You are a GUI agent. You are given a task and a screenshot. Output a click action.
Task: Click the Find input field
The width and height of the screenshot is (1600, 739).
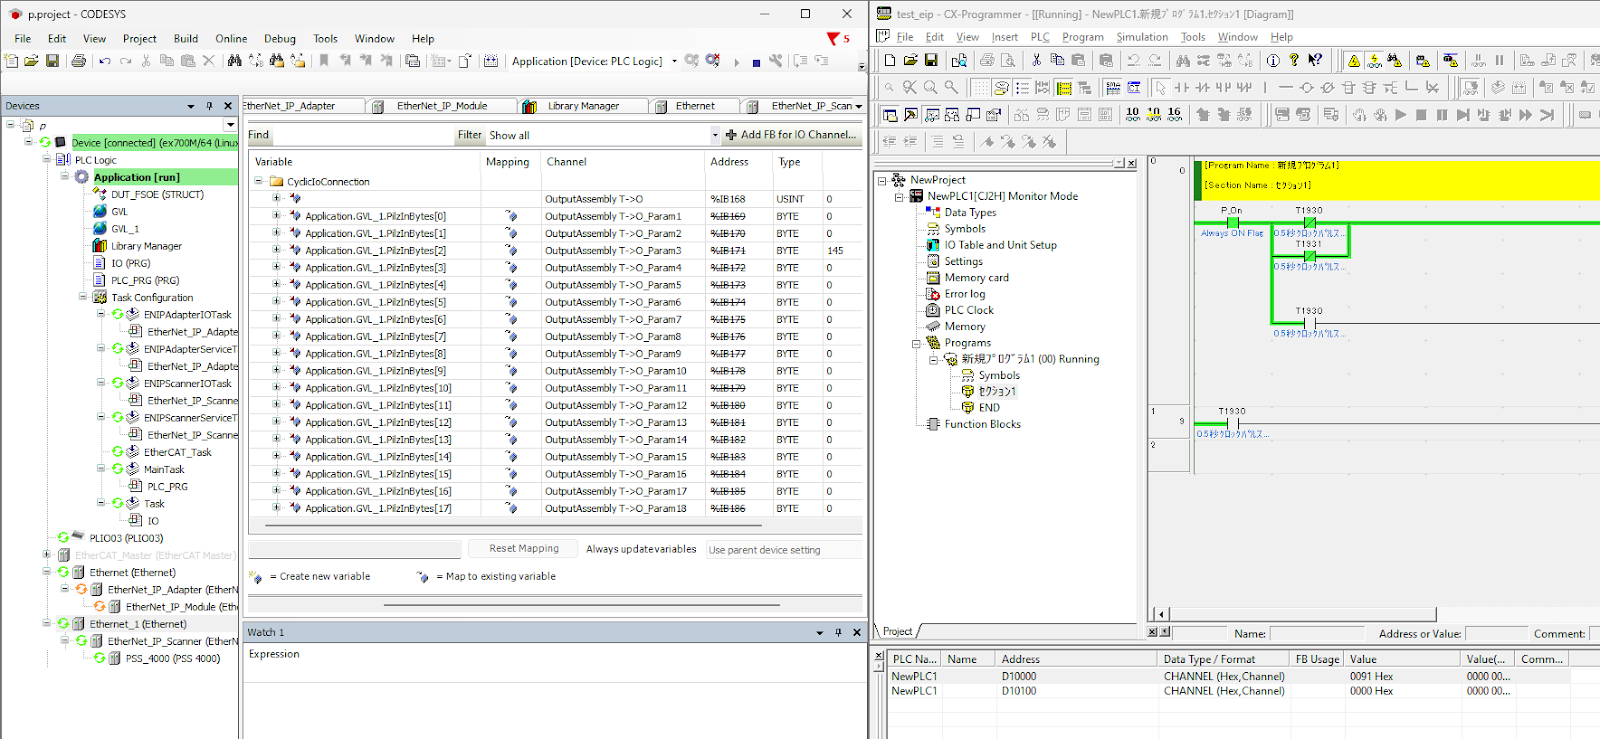tap(363, 135)
